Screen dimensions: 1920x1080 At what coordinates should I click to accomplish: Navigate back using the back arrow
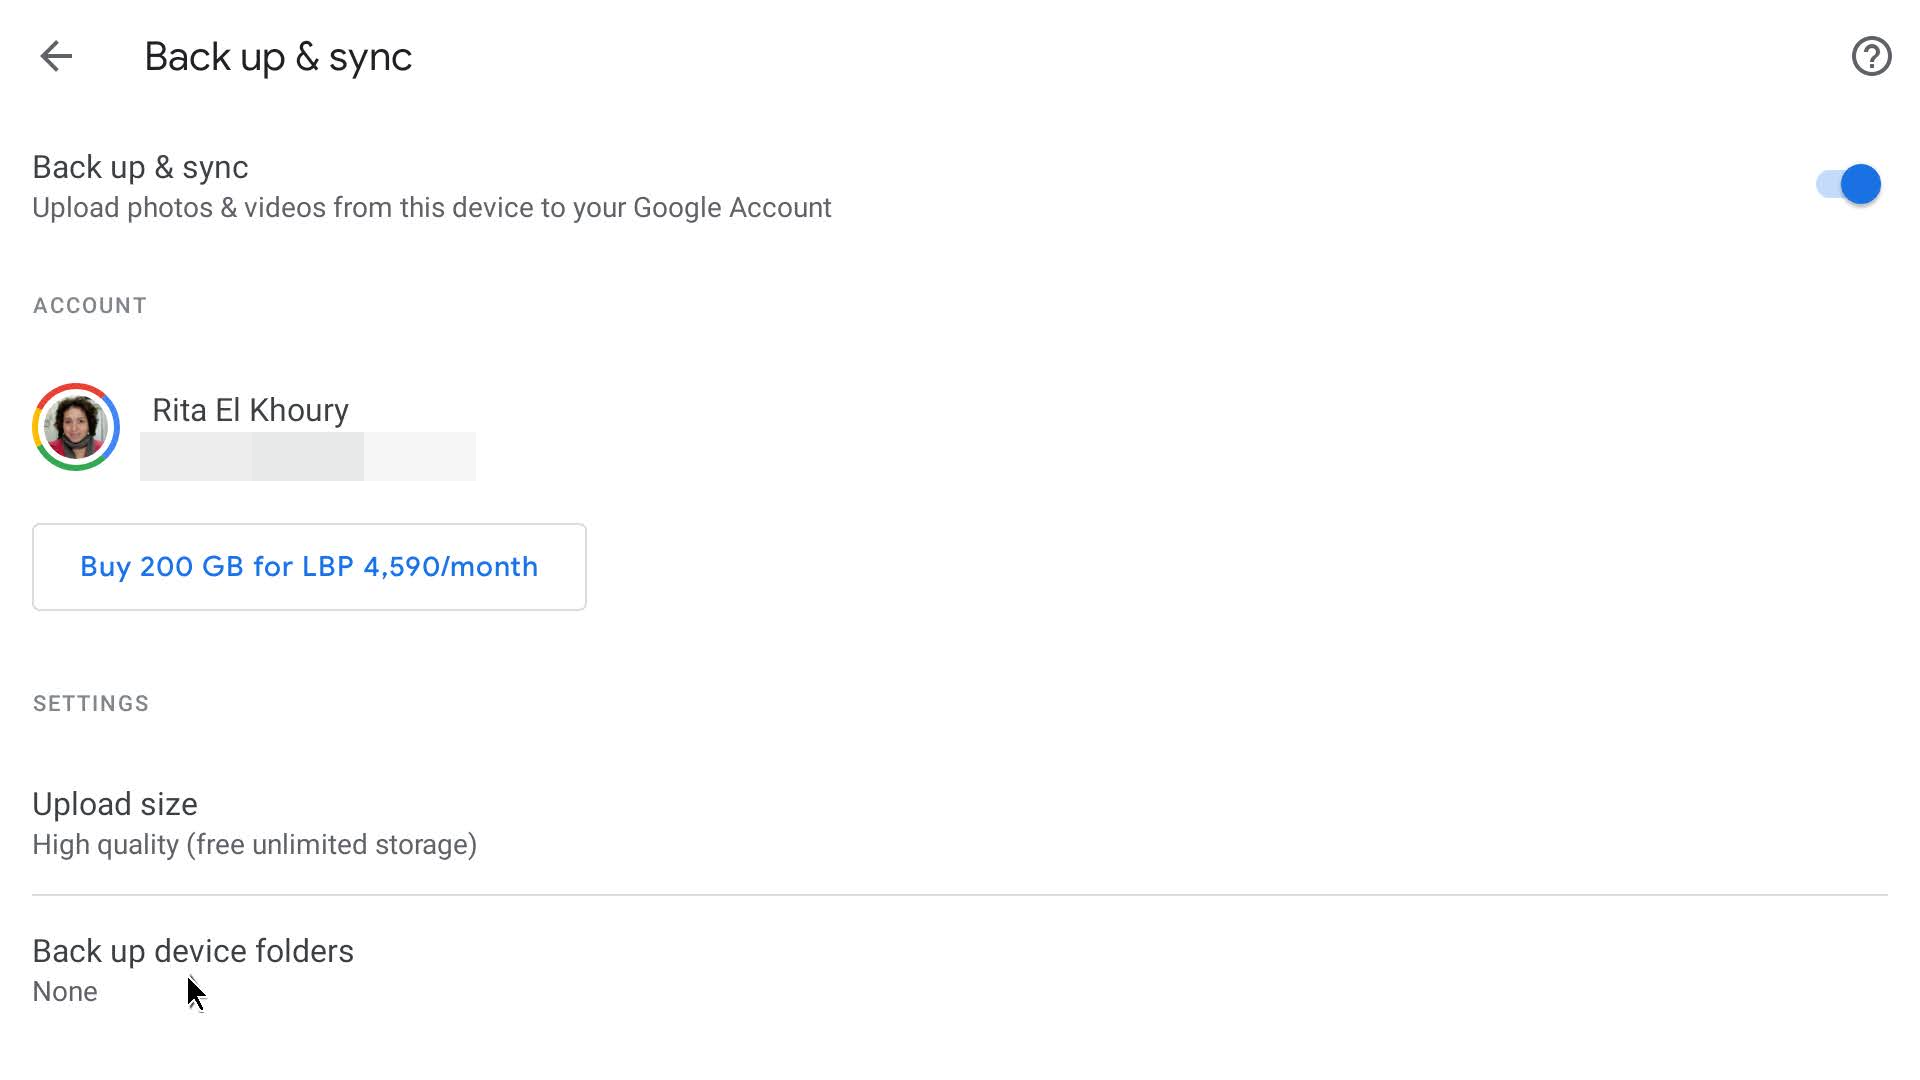click(x=57, y=55)
